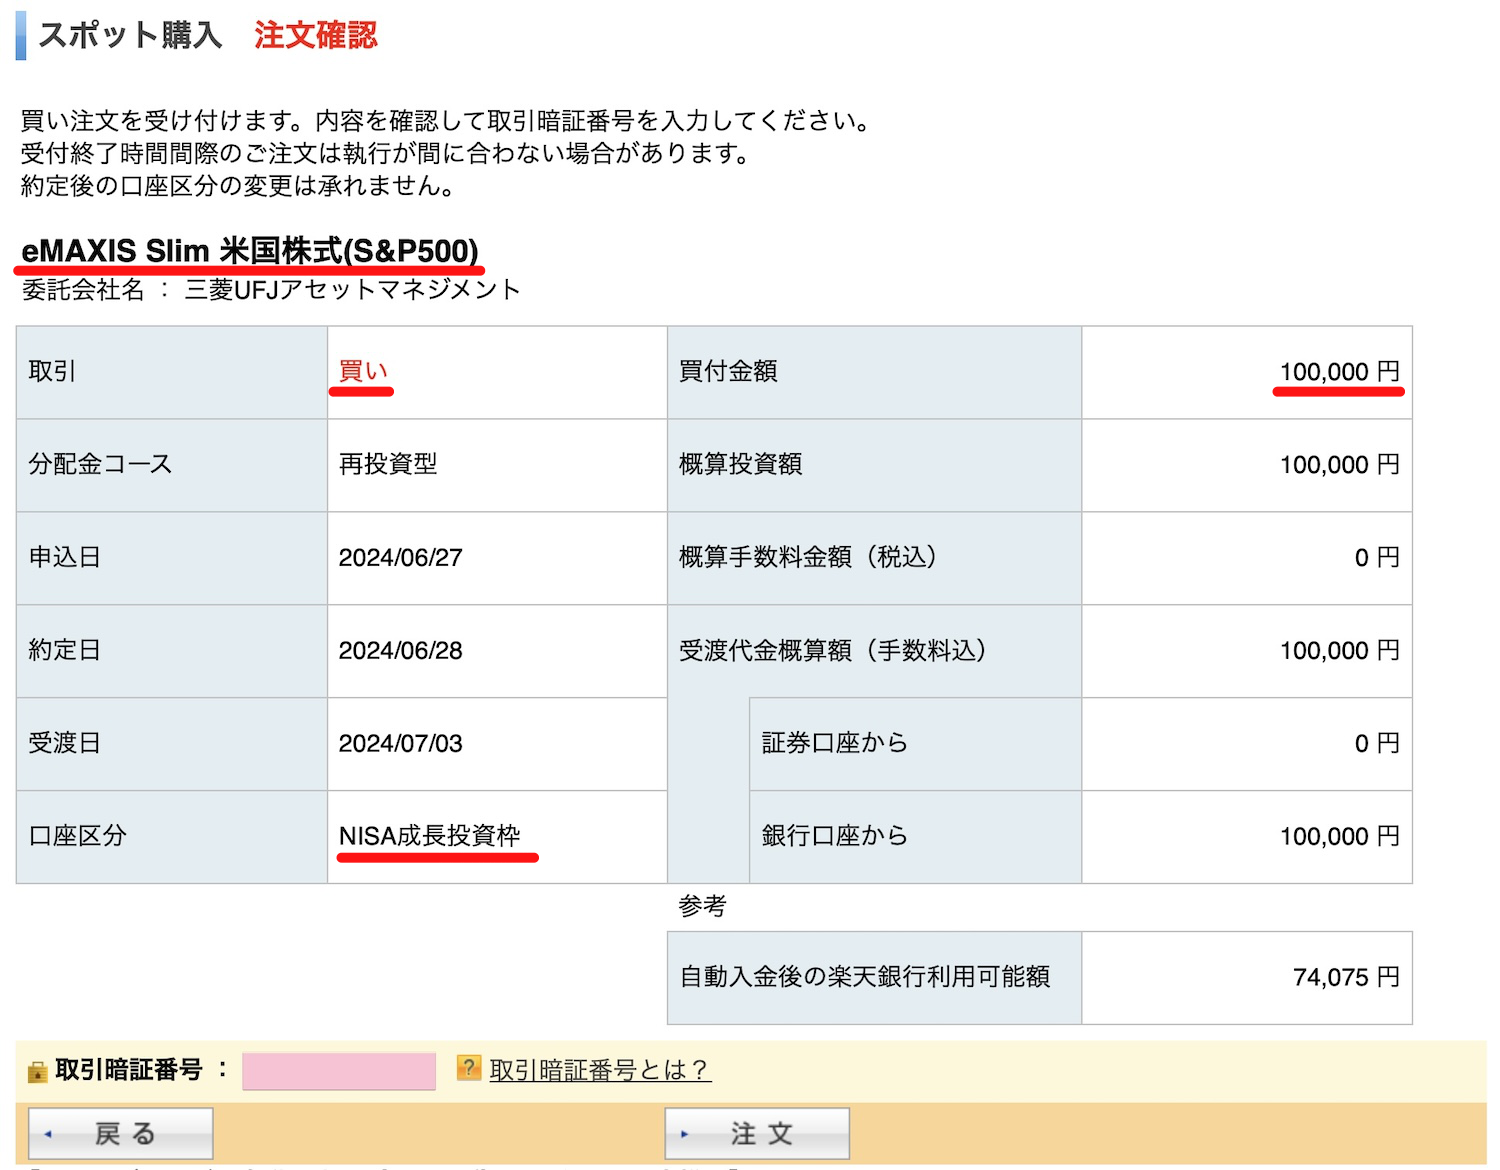Image resolution: width=1500 pixels, height=1170 pixels.
Task: Click the 申込日 date 2024/06/27
Action: click(400, 557)
